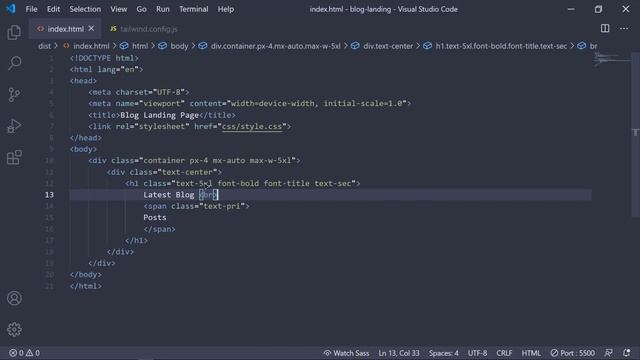Open Run and Debug view
Image resolution: width=640 pixels, height=360 pixels.
pos(14,126)
